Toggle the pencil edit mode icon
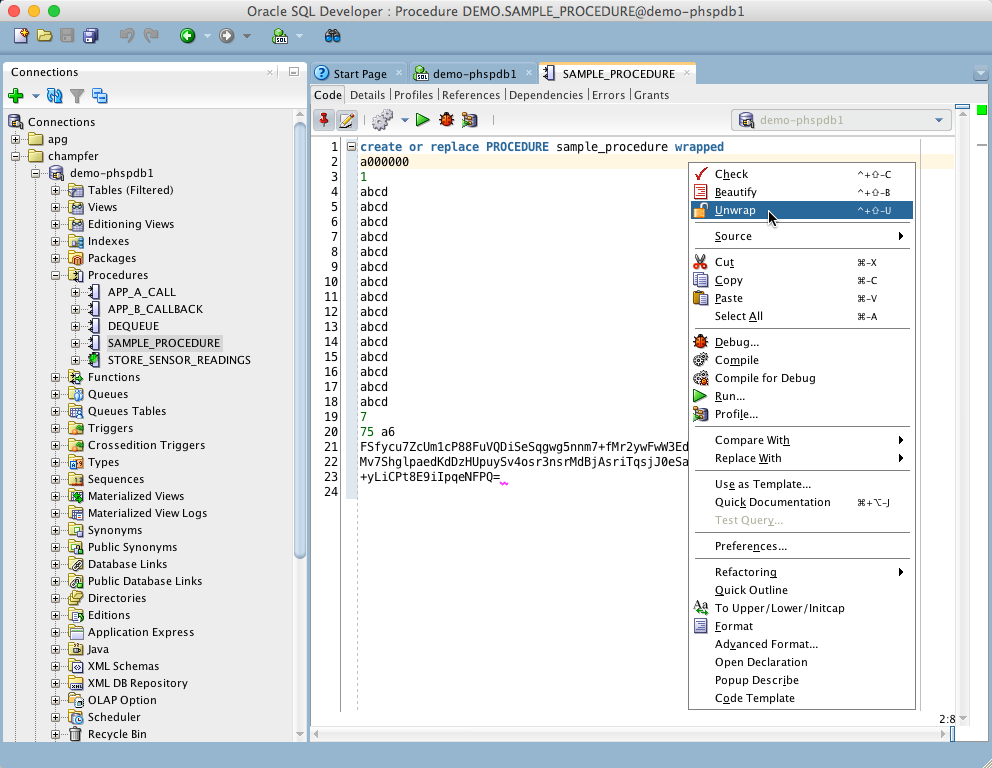 (346, 120)
